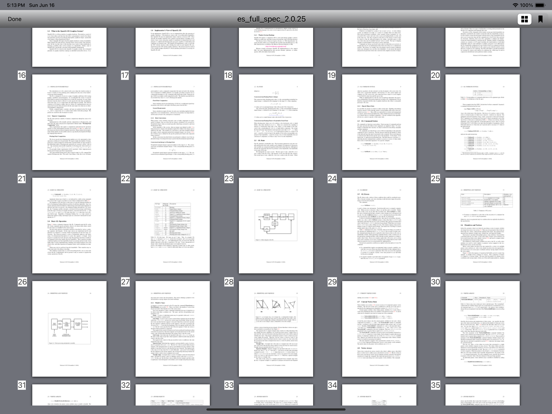Screen dimensions: 552x414
Task: Open page 35 thumbnail
Action: pyautogui.click(x=482, y=395)
